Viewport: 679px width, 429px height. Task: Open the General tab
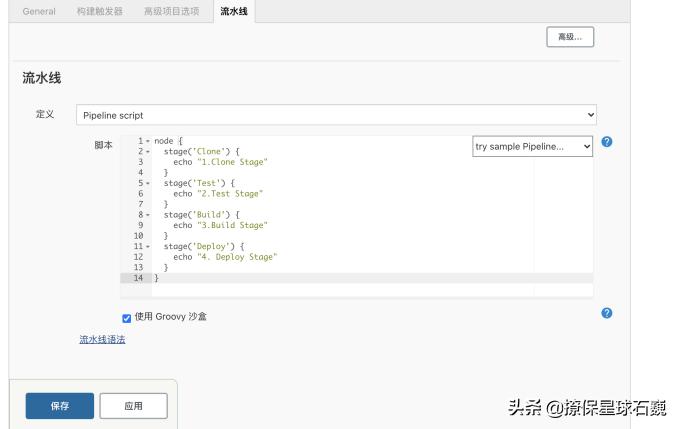tap(39, 11)
